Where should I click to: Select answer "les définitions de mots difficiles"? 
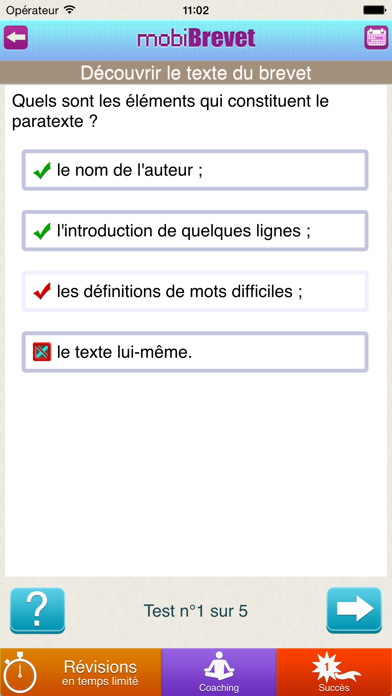point(195,292)
